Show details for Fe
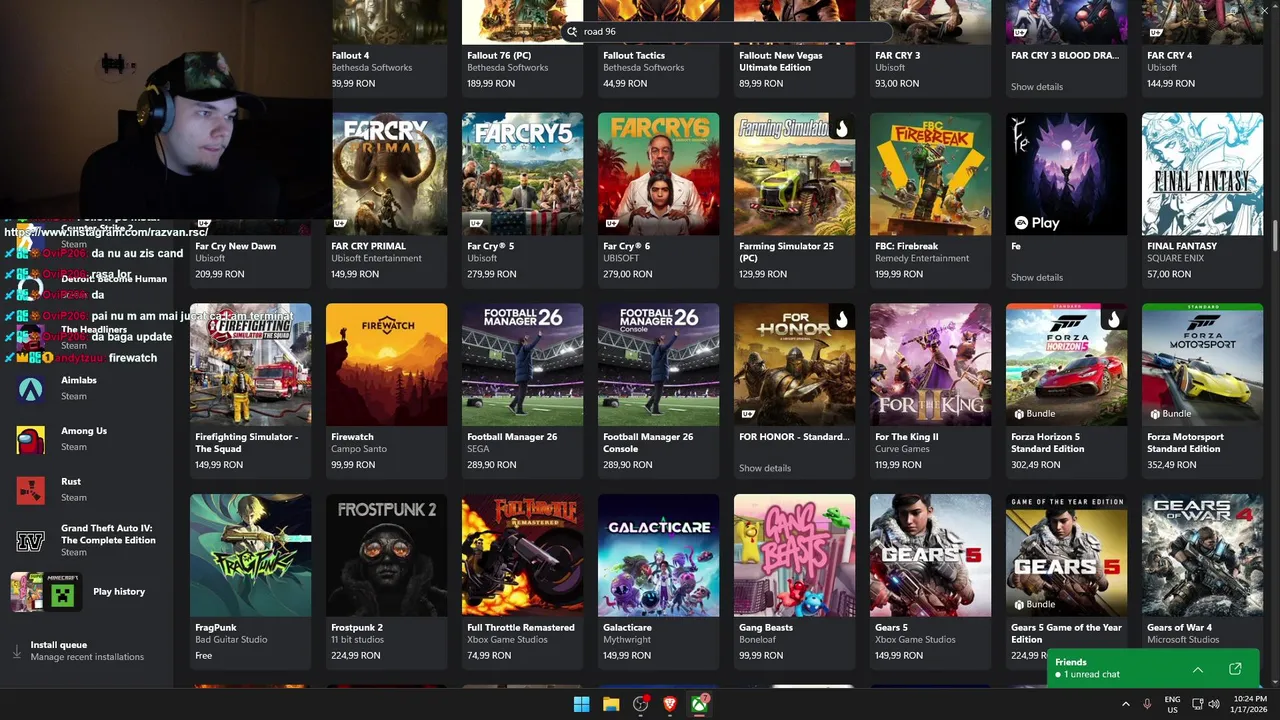Viewport: 1280px width, 720px height. (x=1036, y=278)
